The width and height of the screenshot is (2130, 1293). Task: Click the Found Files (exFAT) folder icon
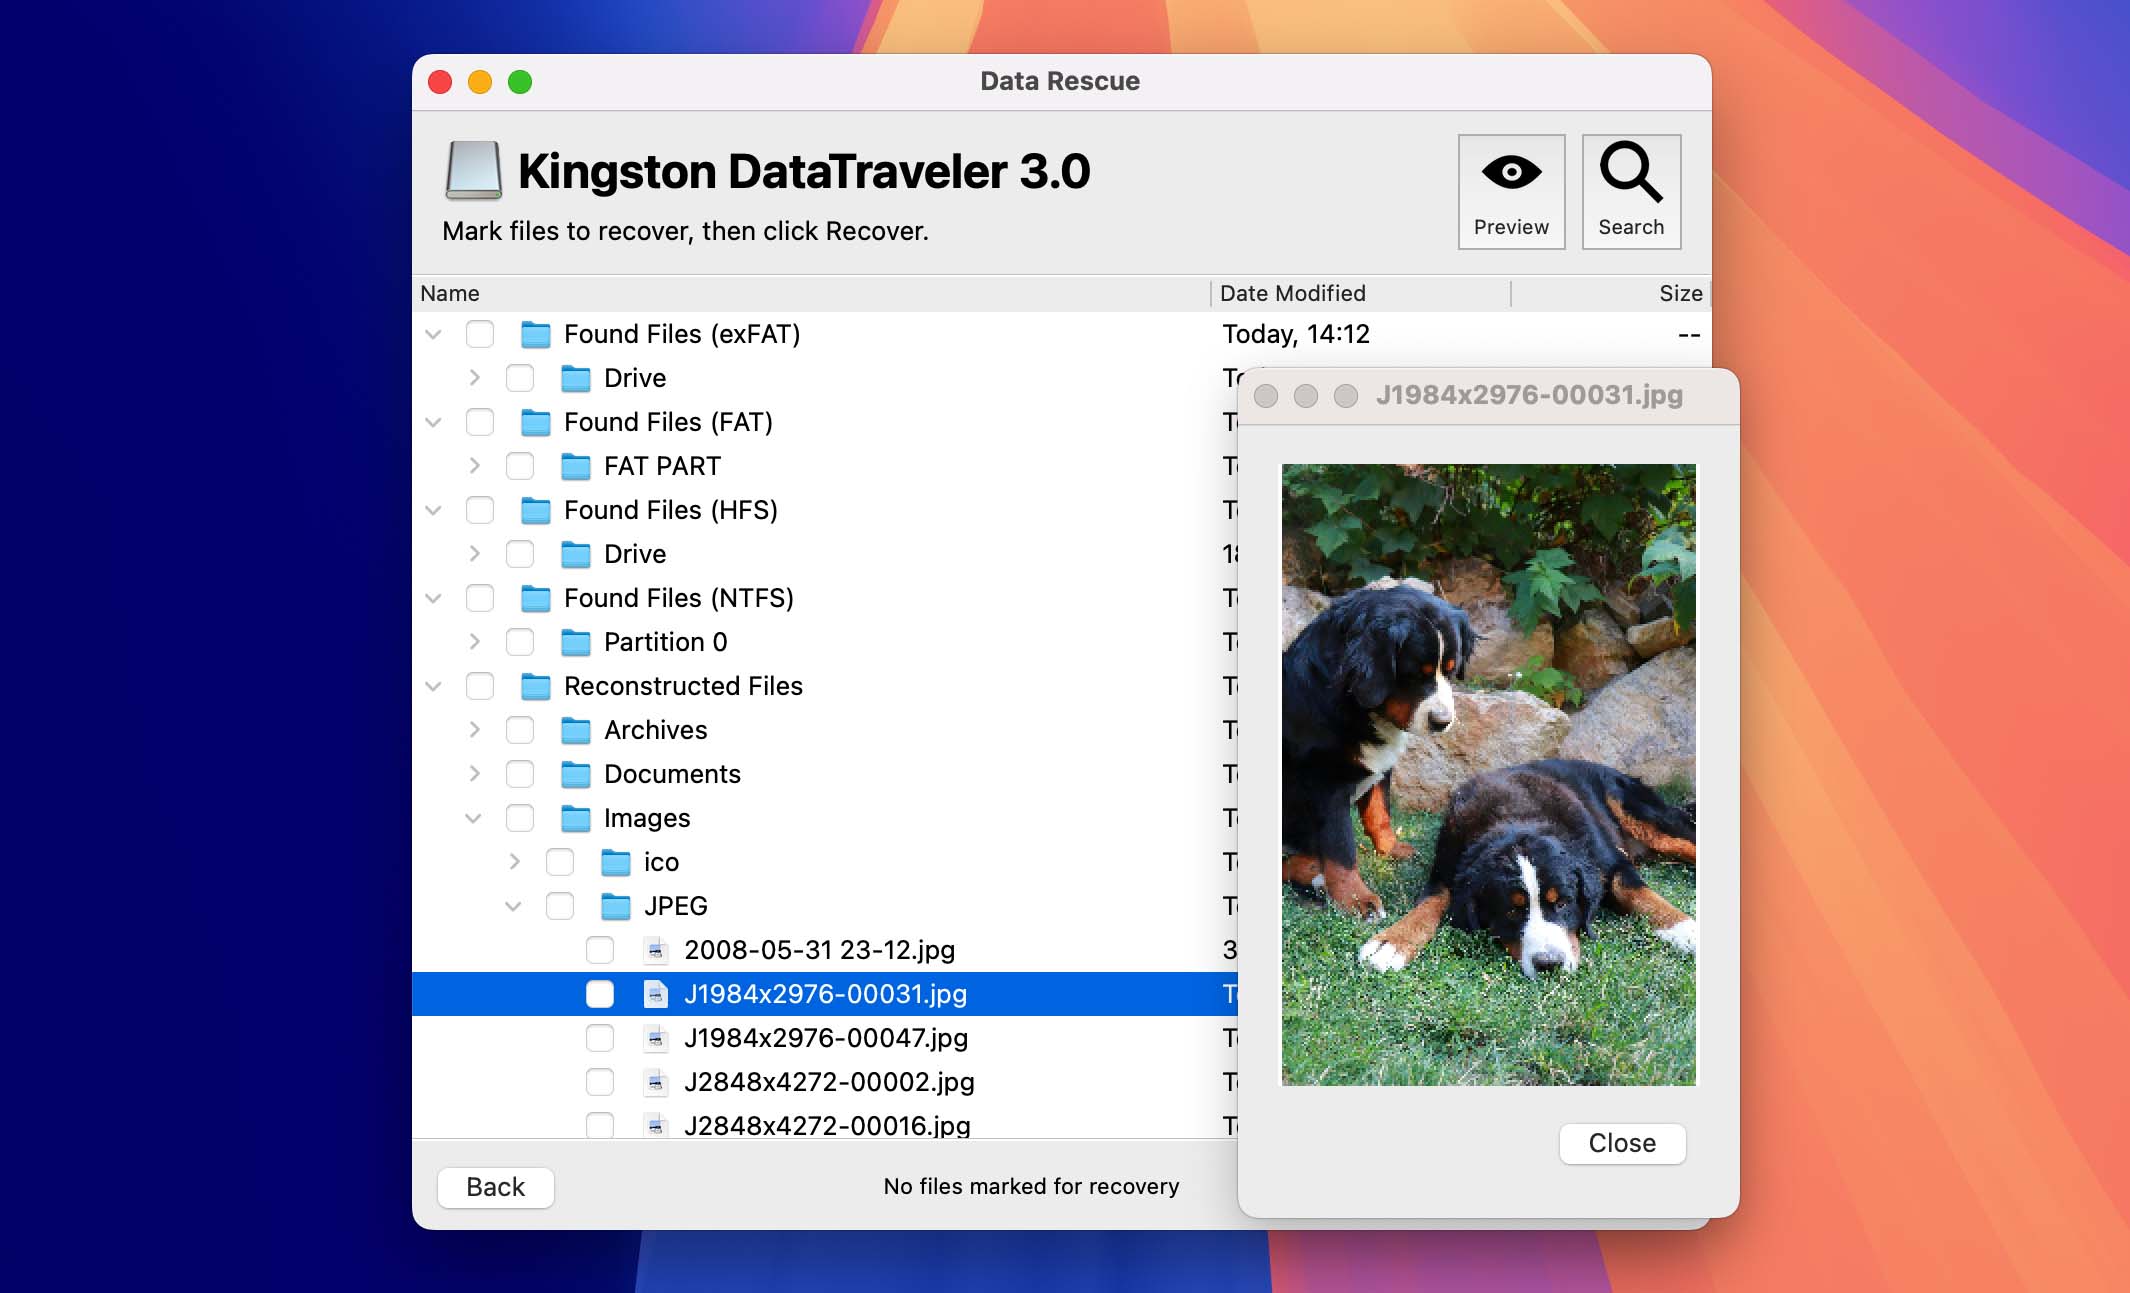tap(536, 334)
